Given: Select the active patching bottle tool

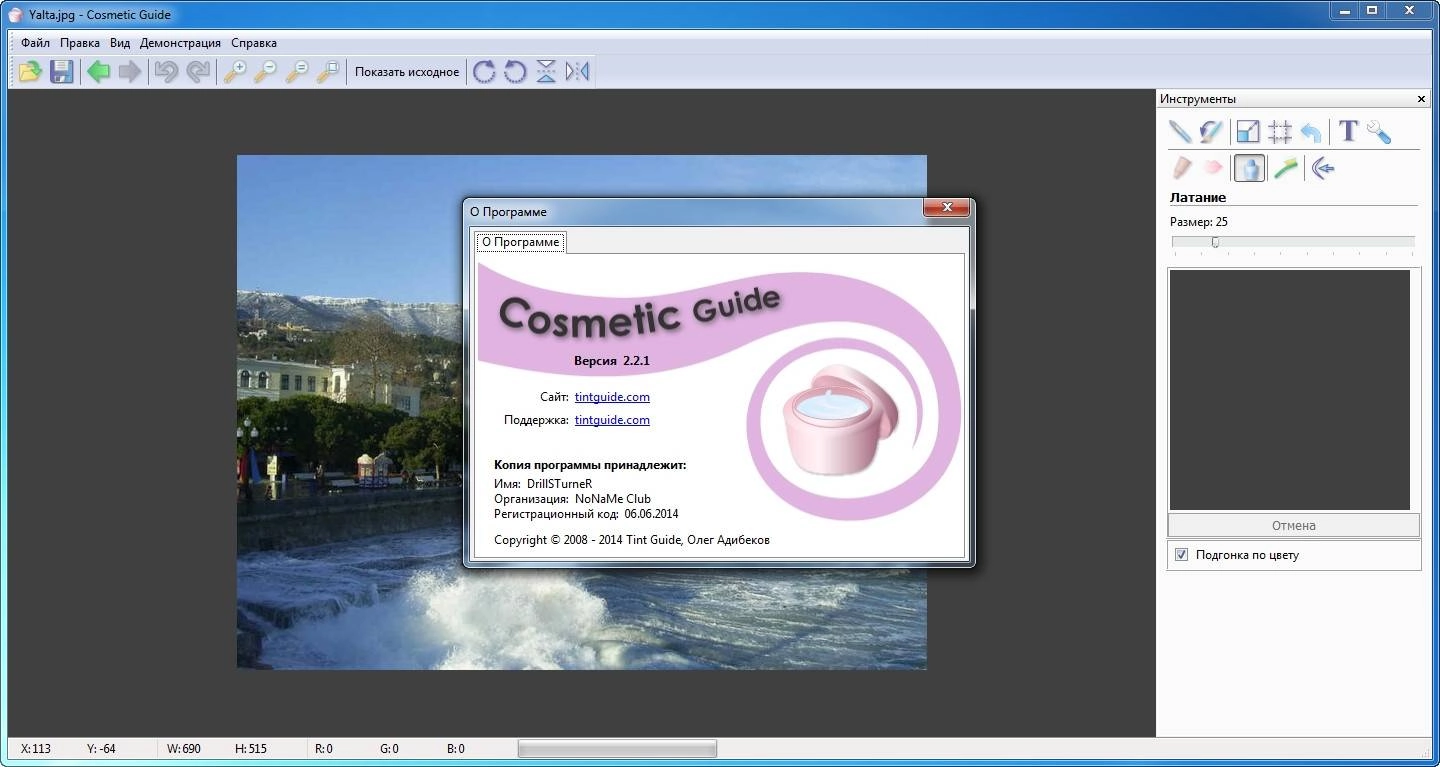Looking at the screenshot, I should click(1249, 168).
